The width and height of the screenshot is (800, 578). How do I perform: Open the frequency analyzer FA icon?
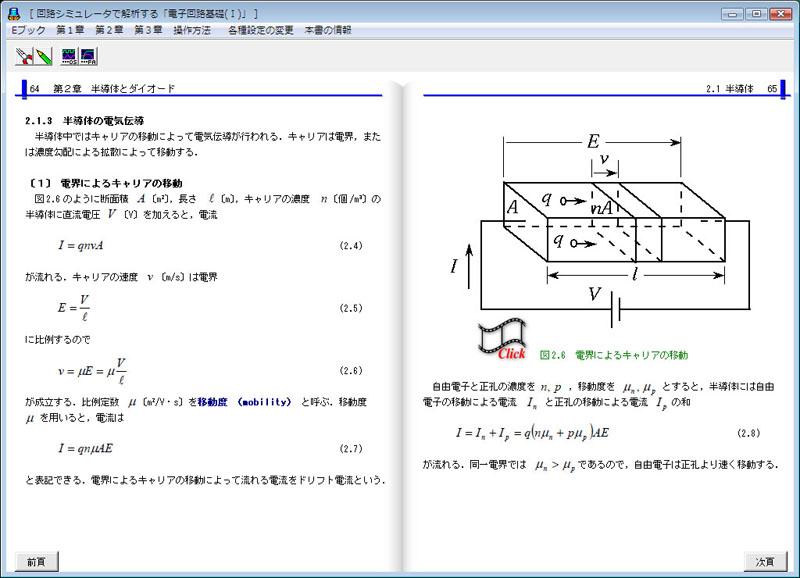[88, 56]
